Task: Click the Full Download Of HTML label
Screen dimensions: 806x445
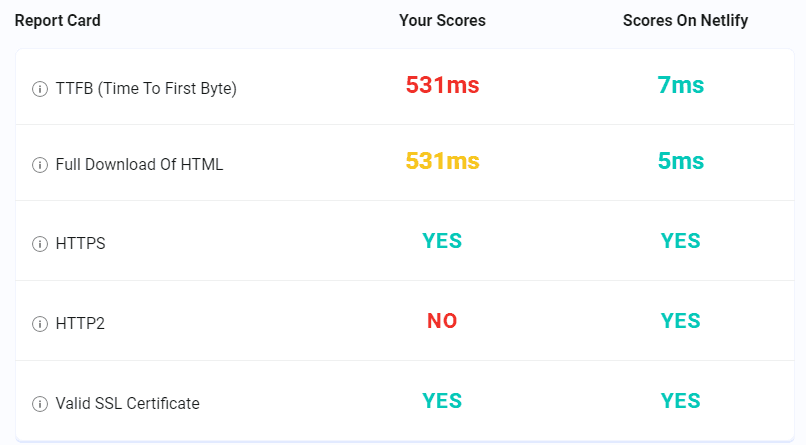Action: (139, 164)
